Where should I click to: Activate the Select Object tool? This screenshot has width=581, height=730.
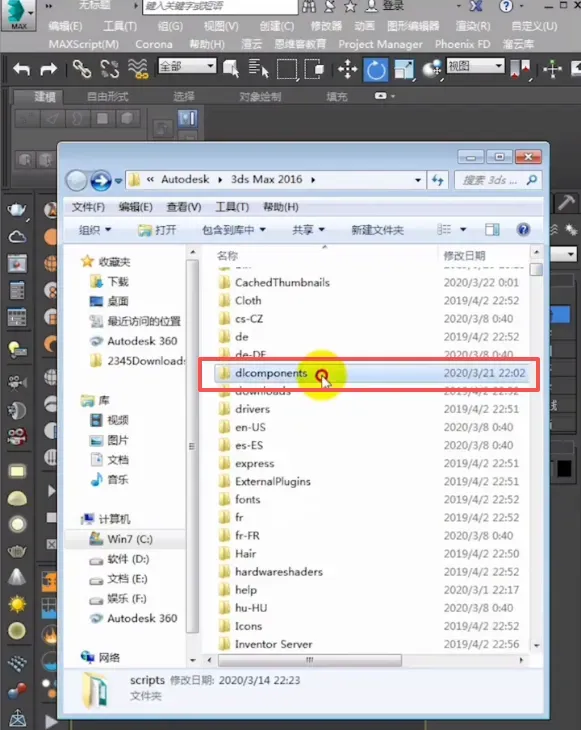(230, 69)
